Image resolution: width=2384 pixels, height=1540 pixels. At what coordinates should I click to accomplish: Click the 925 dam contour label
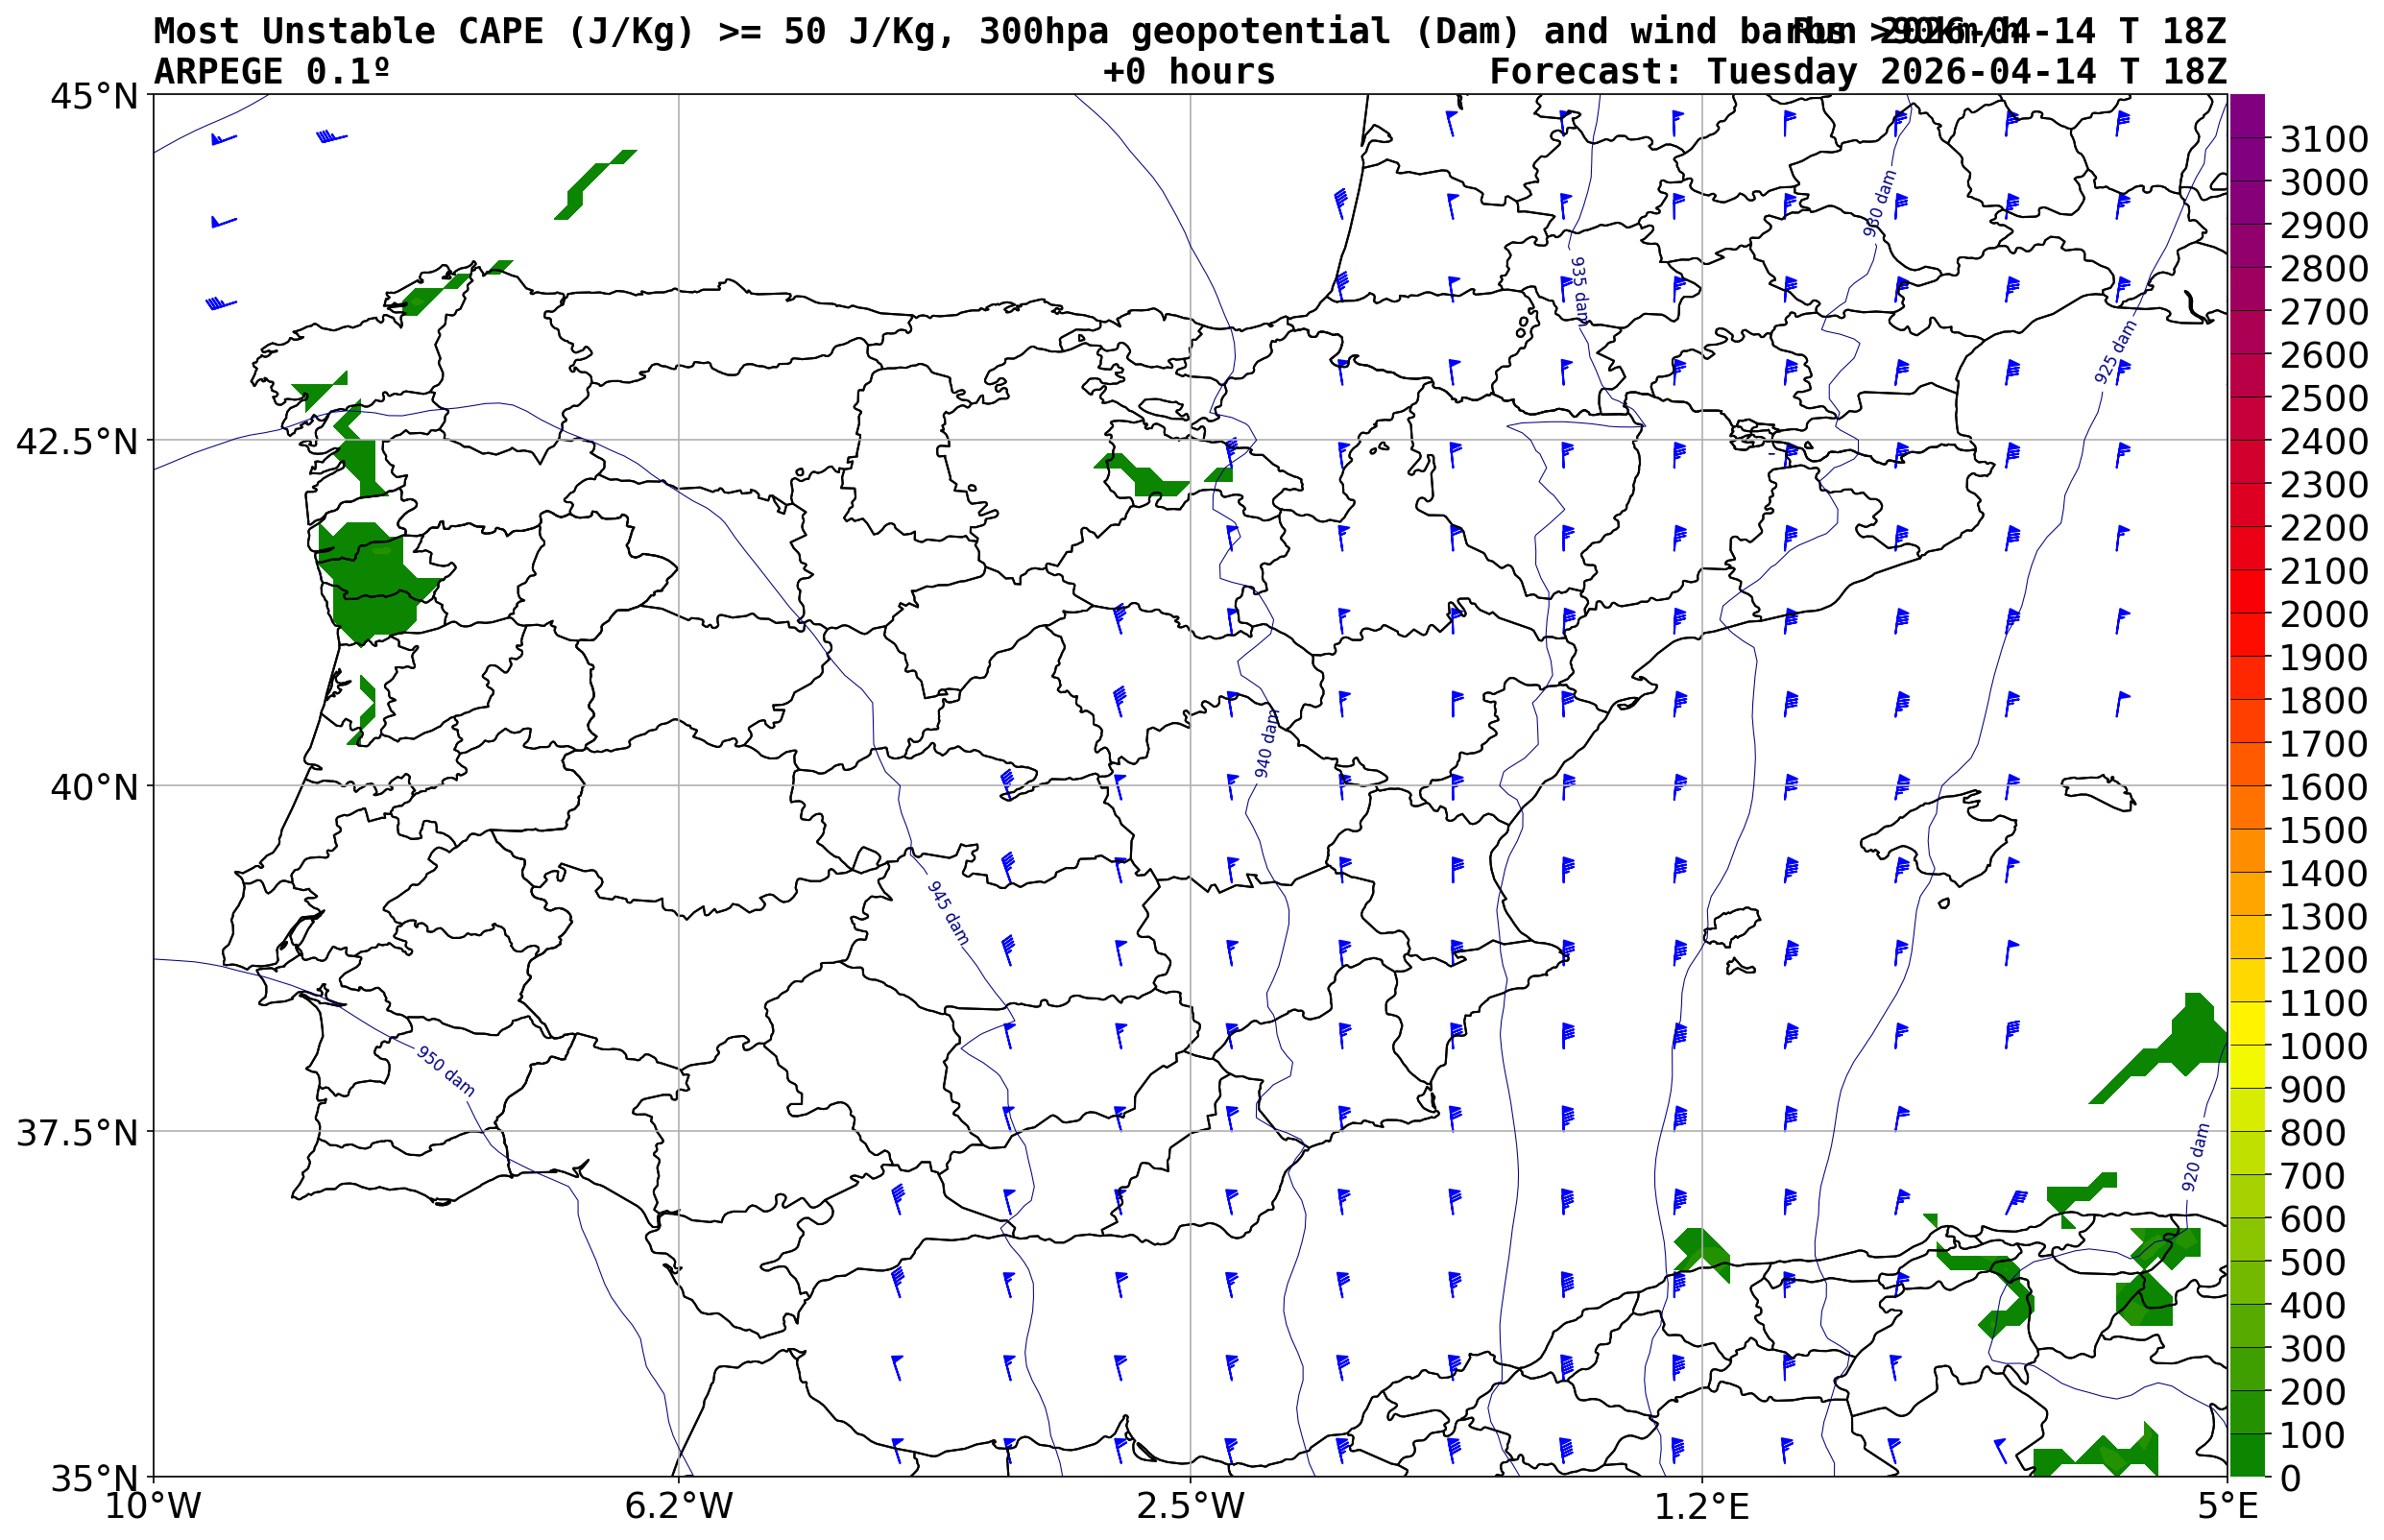(x=2114, y=352)
